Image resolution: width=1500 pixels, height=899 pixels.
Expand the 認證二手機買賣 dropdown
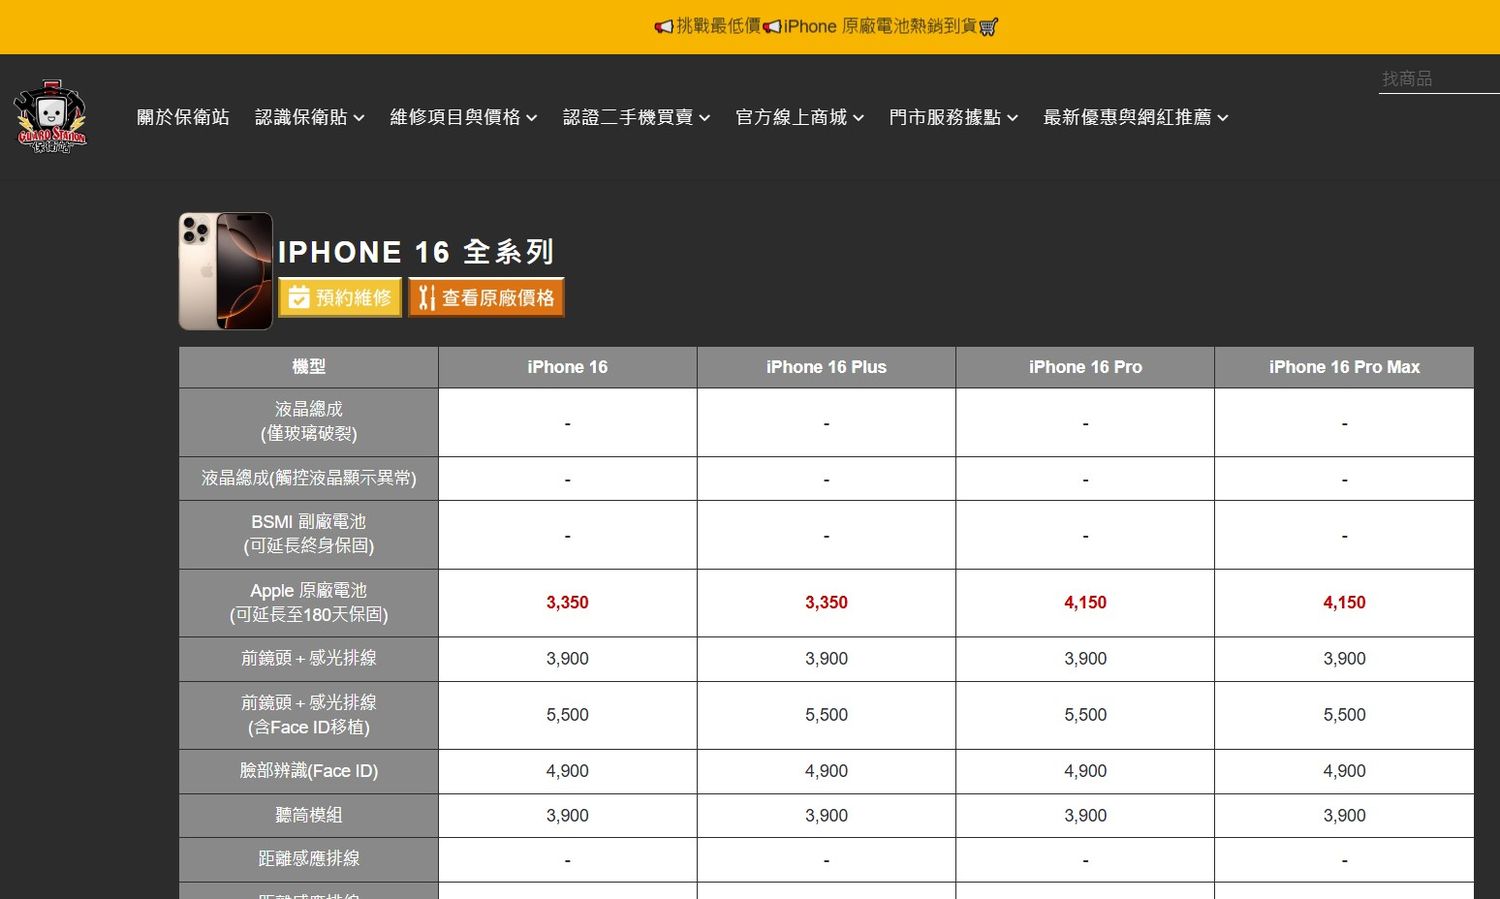pyautogui.click(x=636, y=117)
